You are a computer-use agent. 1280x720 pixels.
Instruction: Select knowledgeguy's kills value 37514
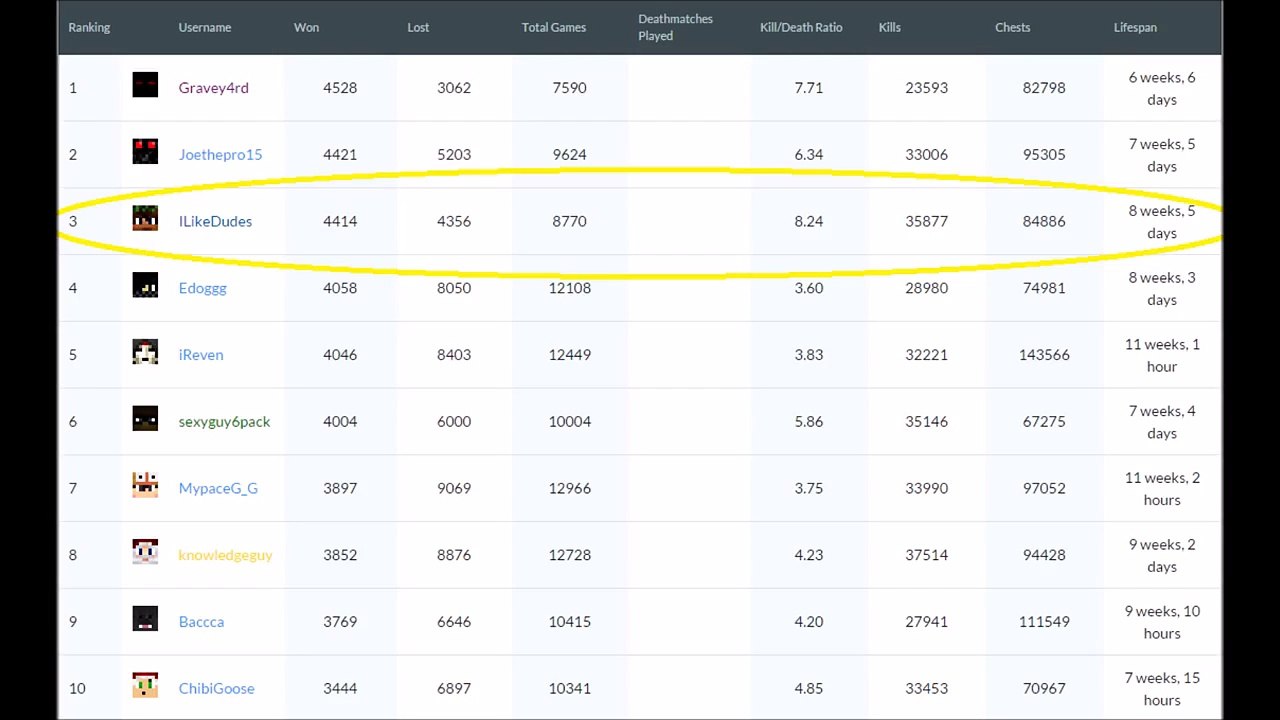[x=926, y=555]
